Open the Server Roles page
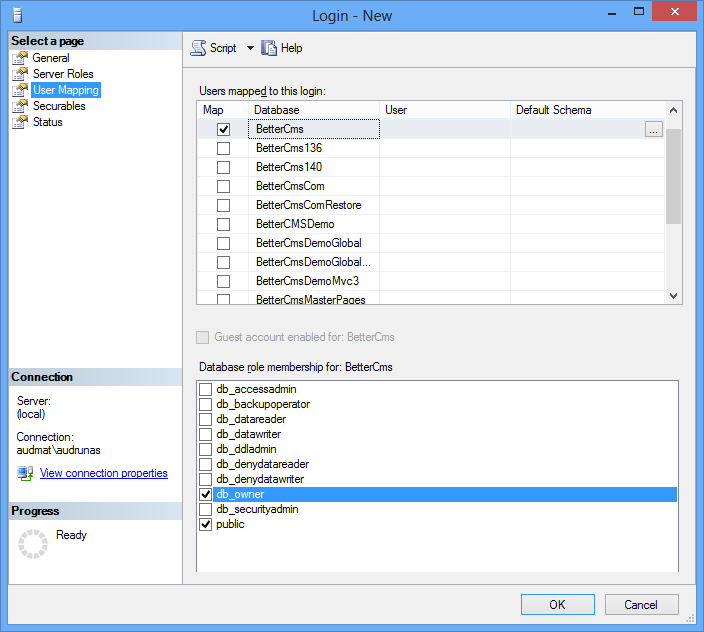 pyautogui.click(x=63, y=74)
